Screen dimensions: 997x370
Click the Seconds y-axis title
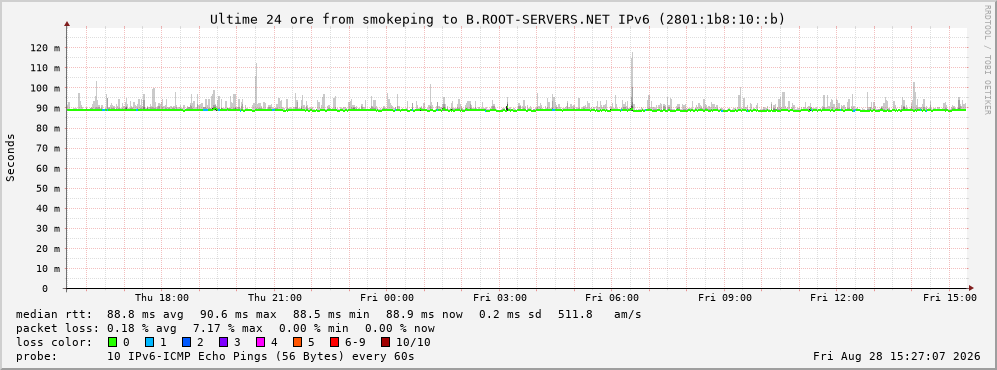(10, 158)
